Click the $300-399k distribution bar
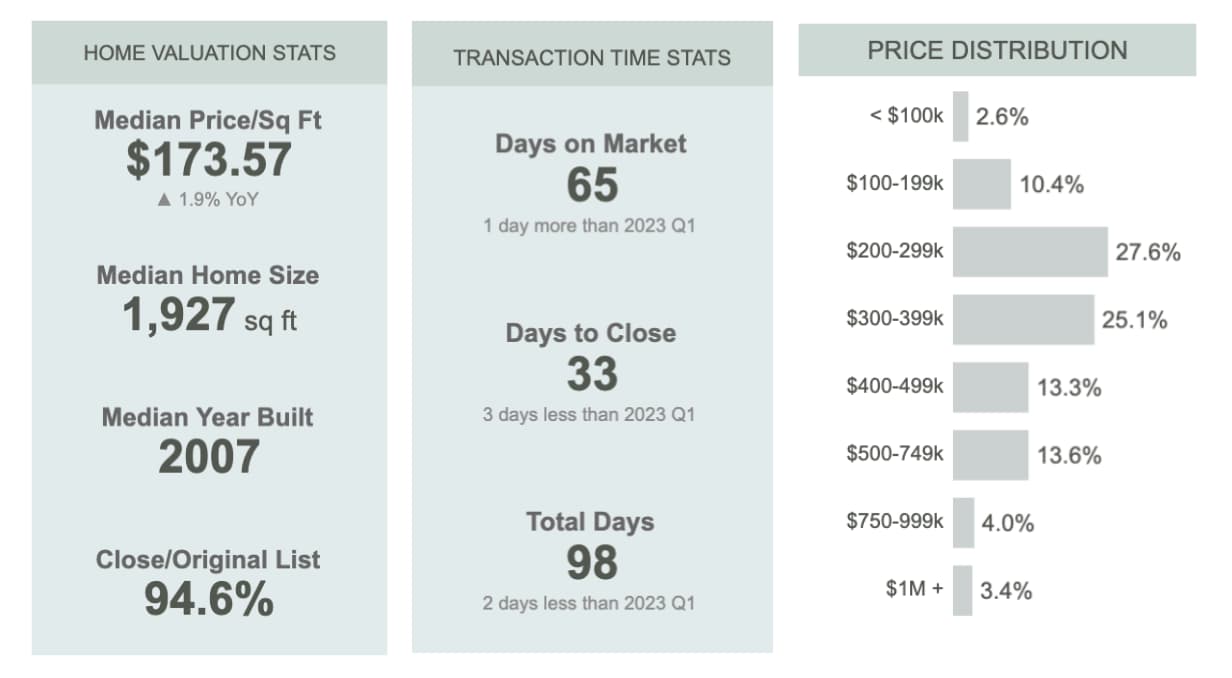The height and width of the screenshot is (678, 1232). tap(1022, 320)
